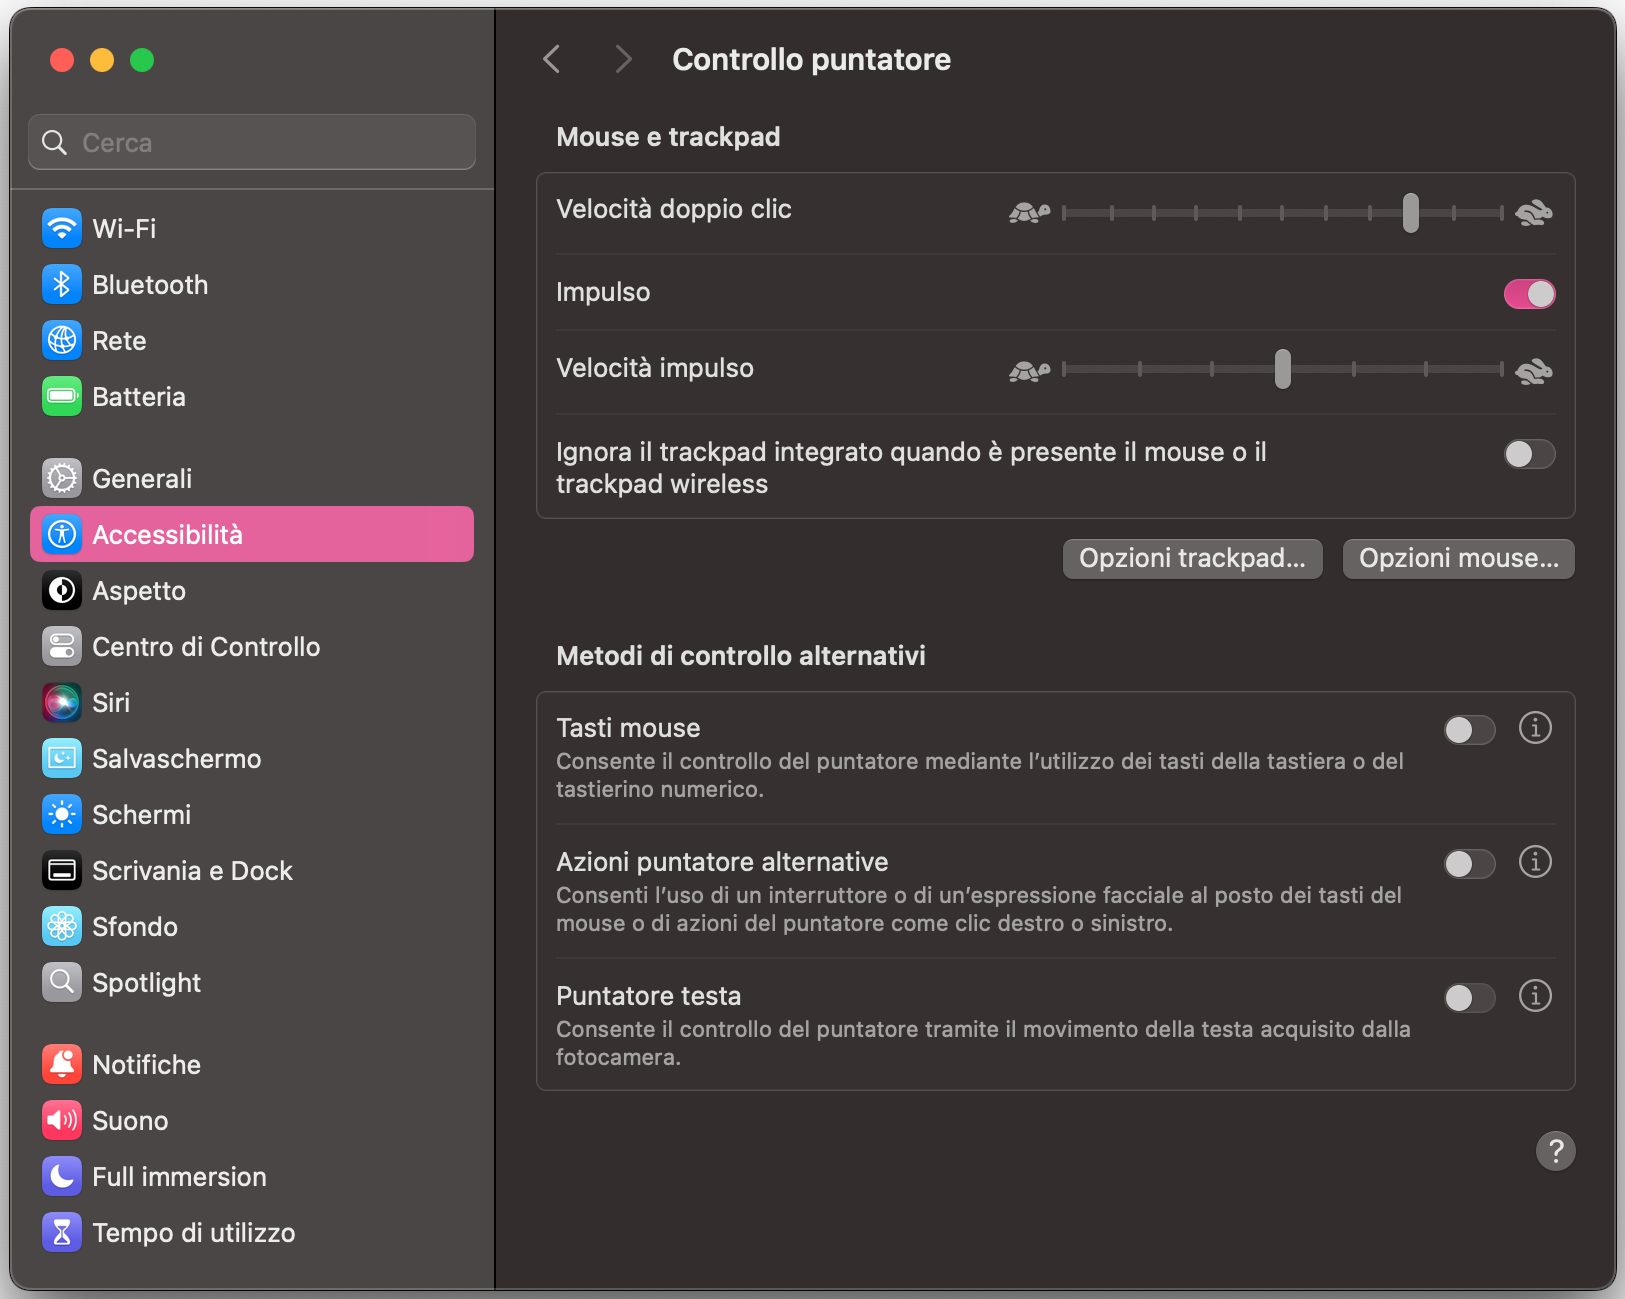Open Siri settings via its icon

click(x=61, y=702)
